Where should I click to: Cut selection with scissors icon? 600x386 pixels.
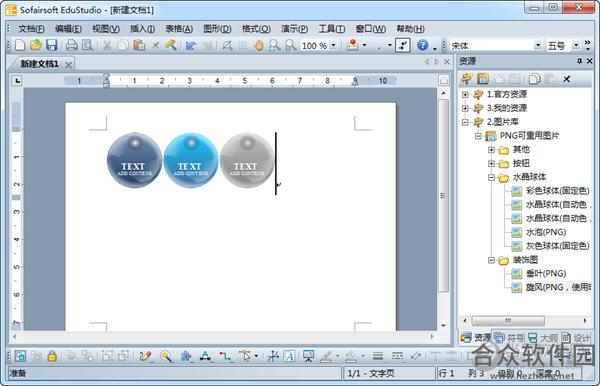tap(107, 46)
